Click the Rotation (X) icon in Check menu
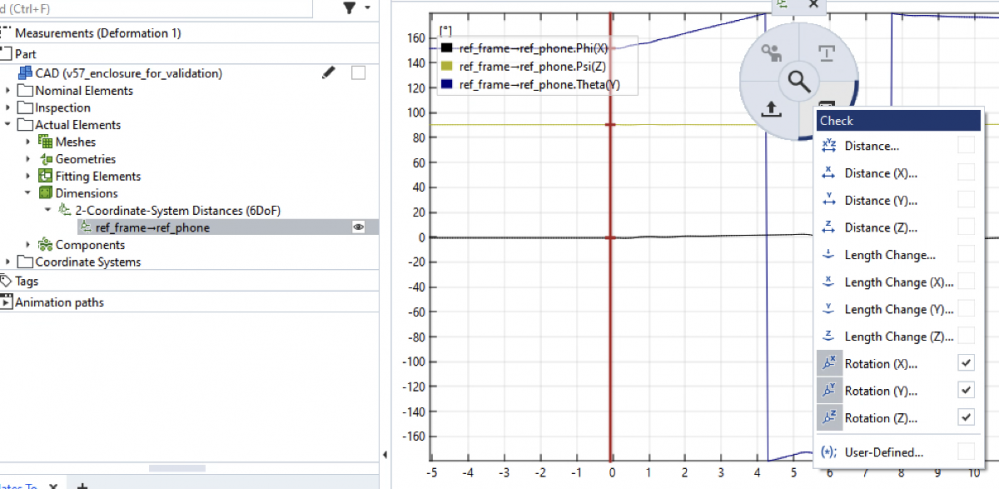Viewport: 999px width, 489px height. (828, 363)
